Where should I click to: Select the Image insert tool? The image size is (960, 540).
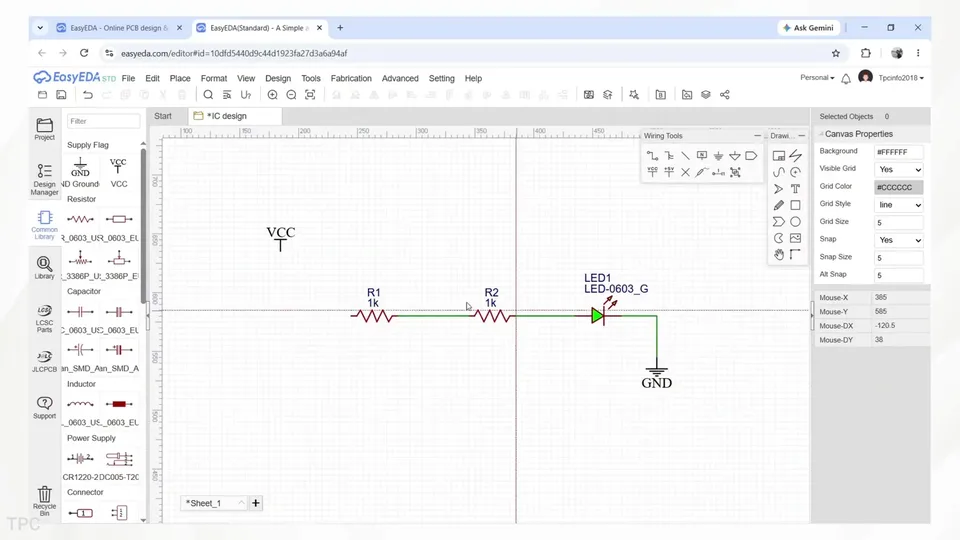[795, 238]
